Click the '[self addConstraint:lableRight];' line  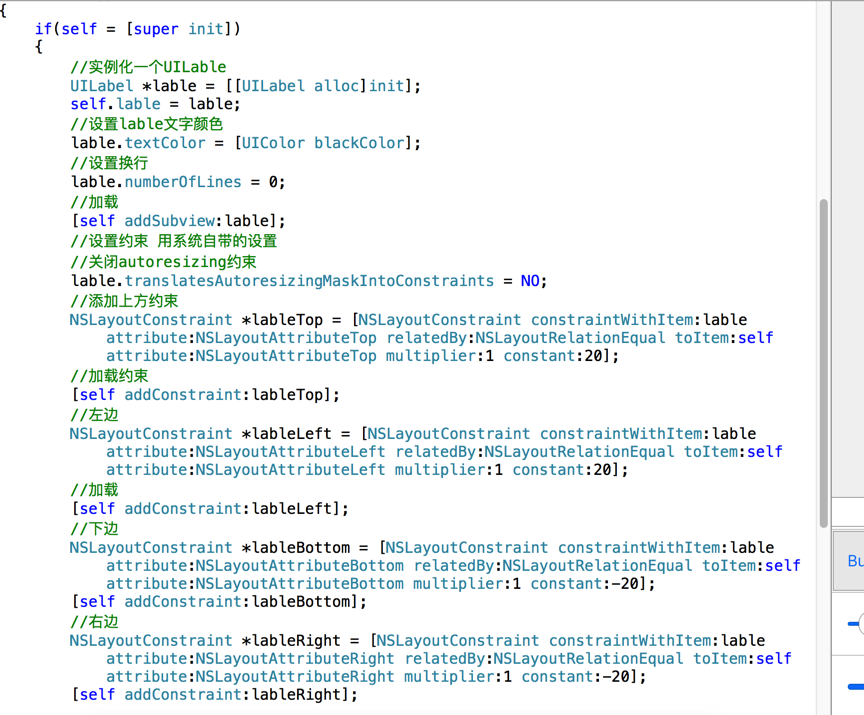coord(214,695)
